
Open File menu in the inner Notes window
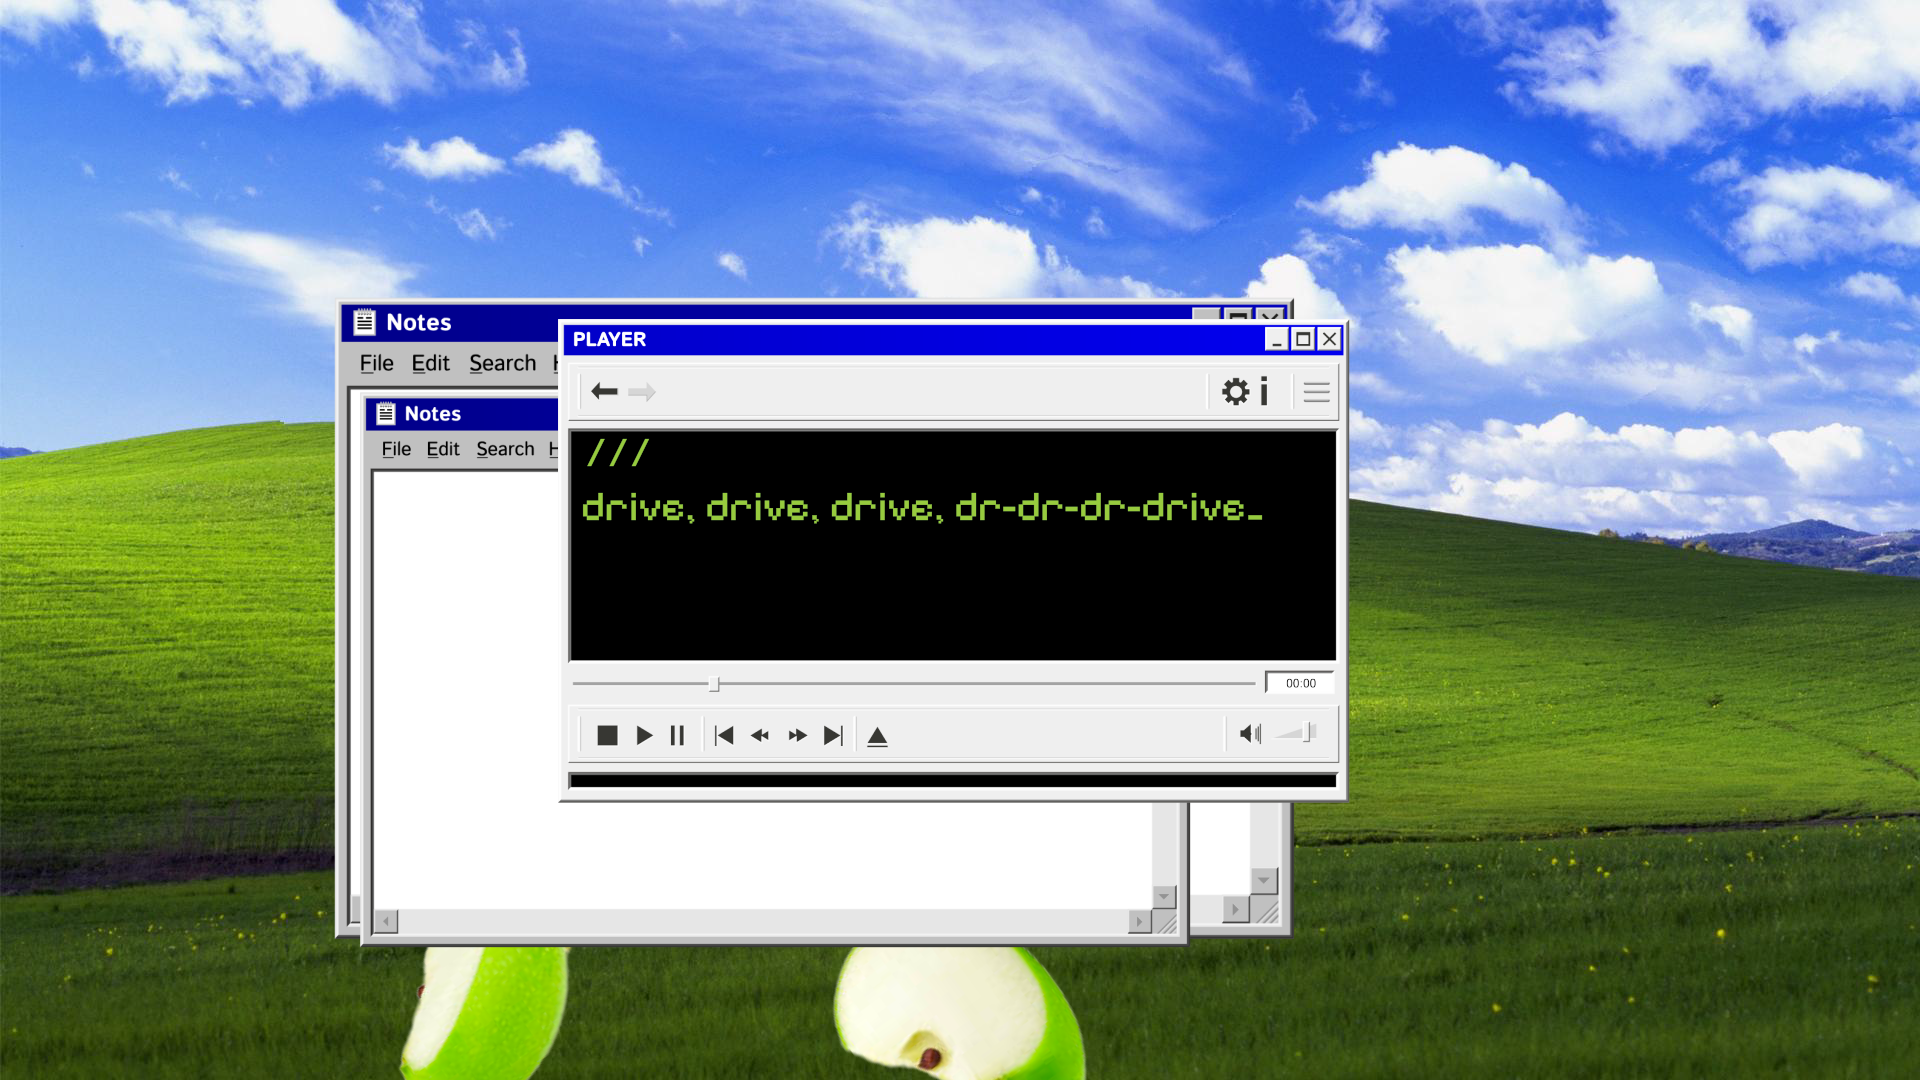click(396, 449)
